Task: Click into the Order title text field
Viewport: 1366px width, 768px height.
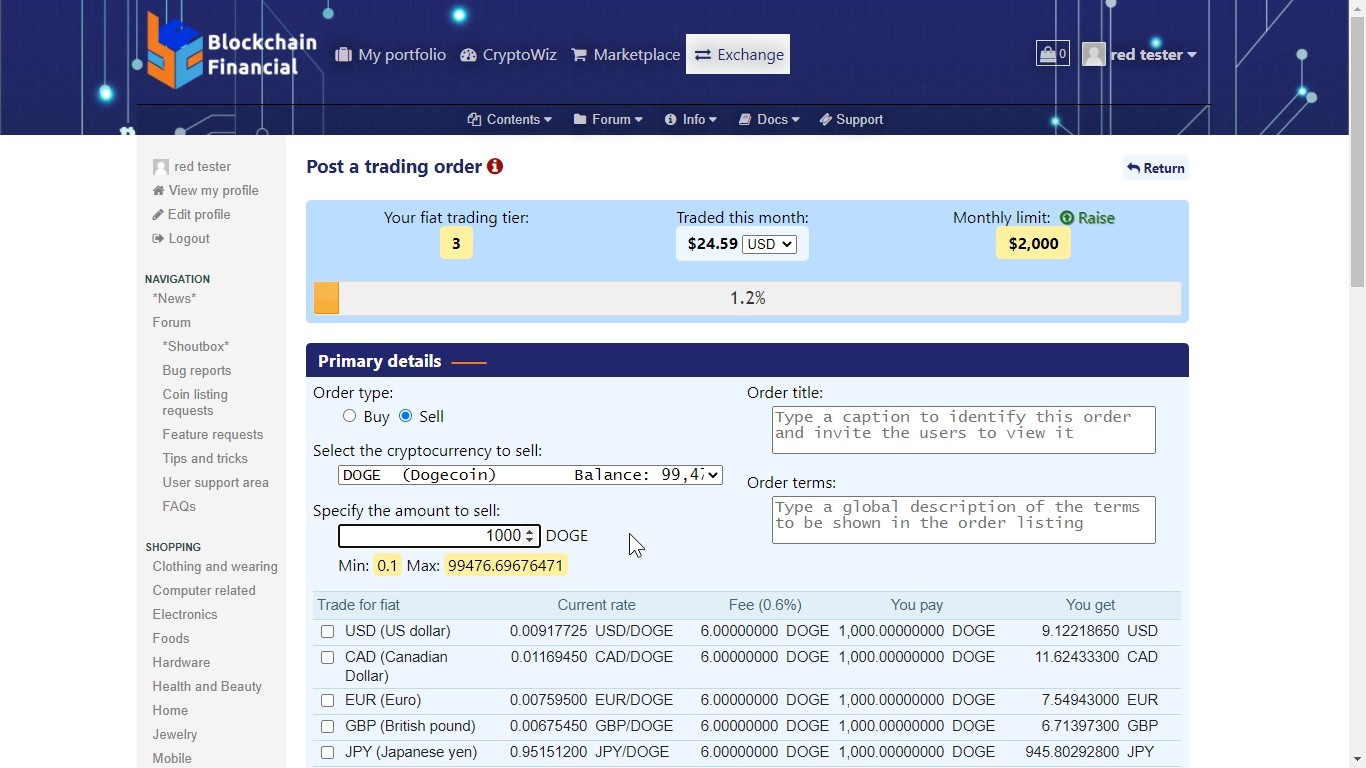Action: pos(963,430)
